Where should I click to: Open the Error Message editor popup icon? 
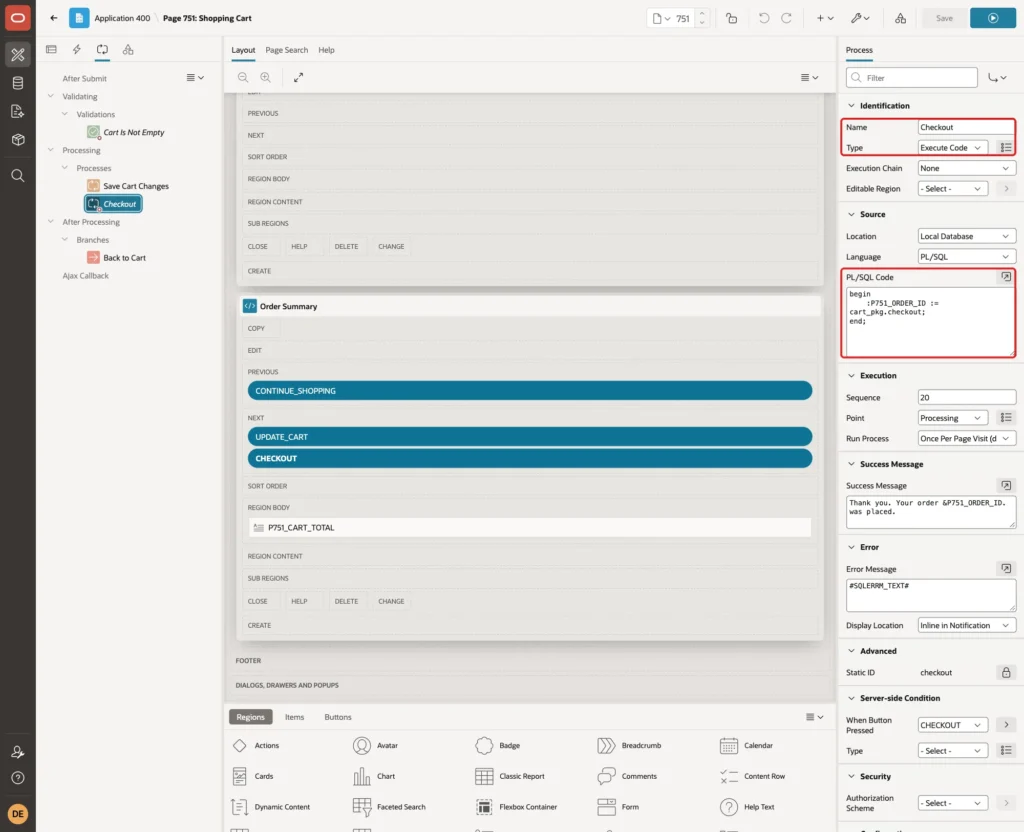tap(1006, 568)
